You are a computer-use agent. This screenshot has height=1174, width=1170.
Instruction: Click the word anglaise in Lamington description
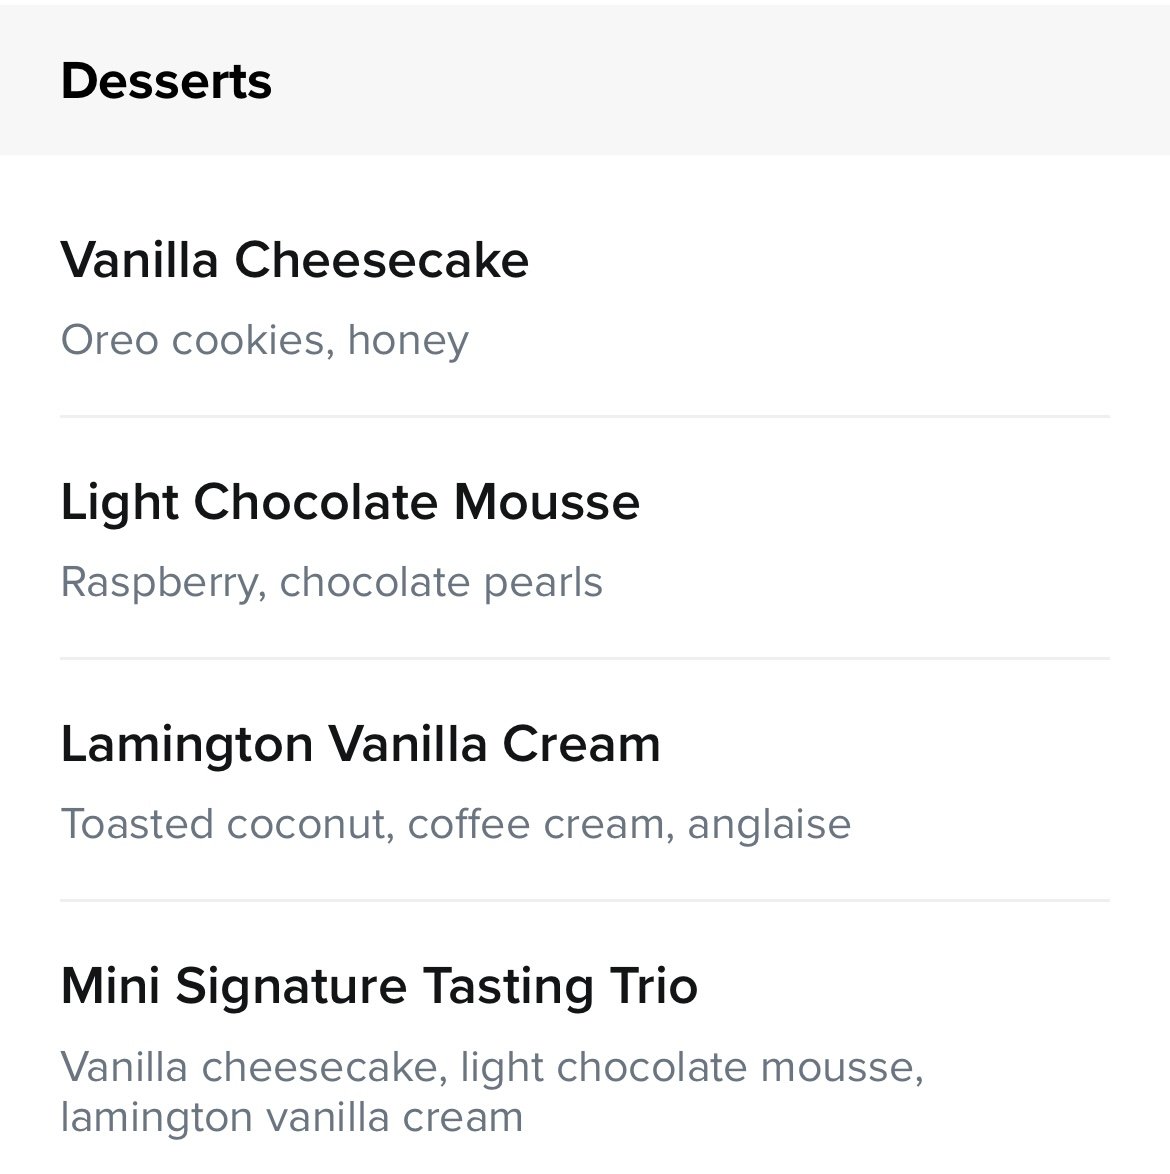pyautogui.click(x=770, y=826)
